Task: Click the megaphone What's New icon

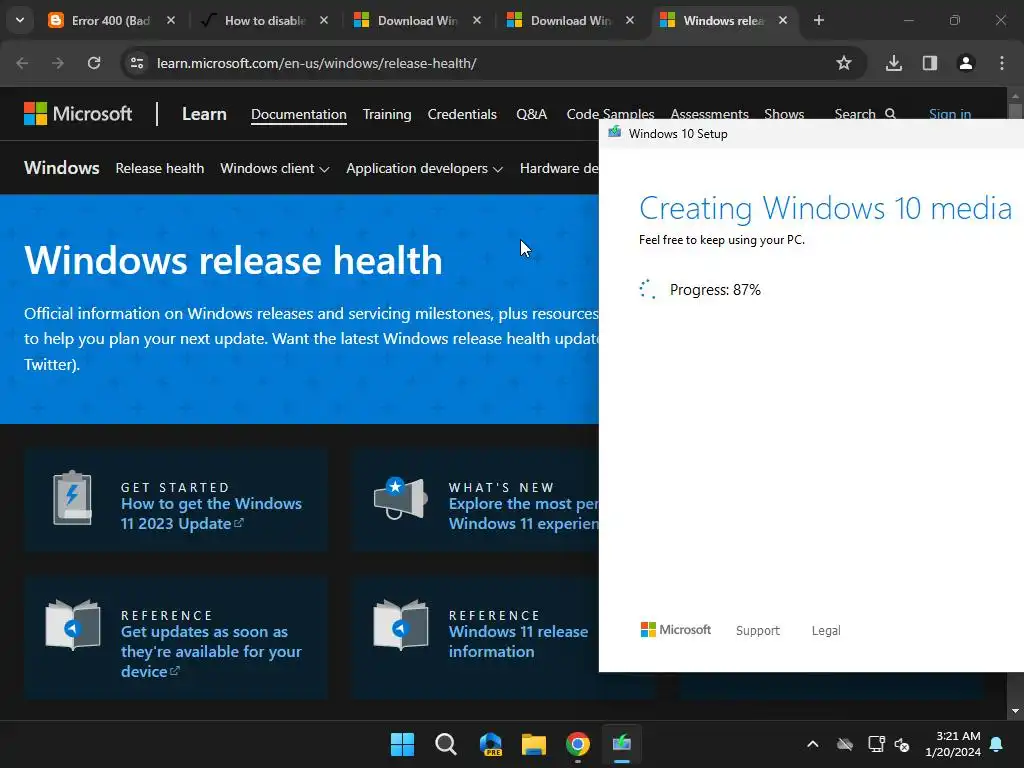Action: (400, 498)
